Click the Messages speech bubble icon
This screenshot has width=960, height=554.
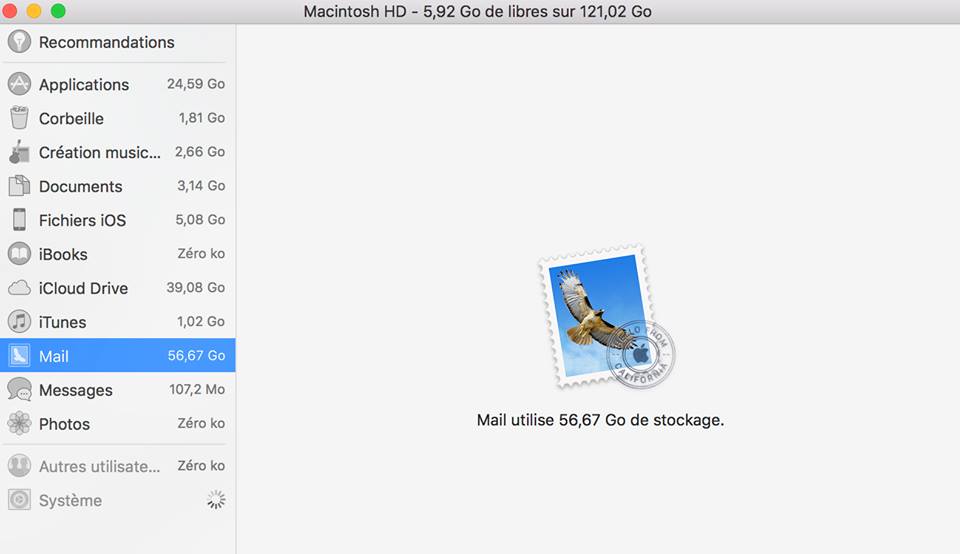coord(19,389)
